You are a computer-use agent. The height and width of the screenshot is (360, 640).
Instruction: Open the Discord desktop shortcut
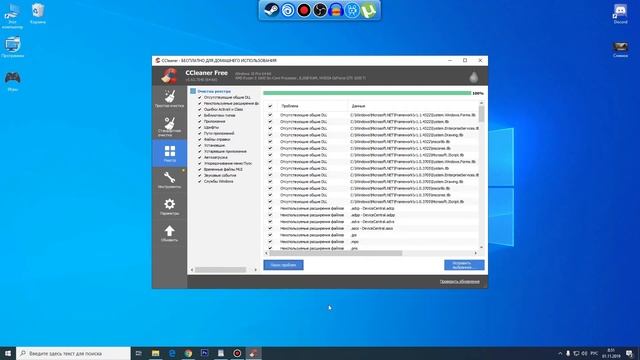(620, 14)
